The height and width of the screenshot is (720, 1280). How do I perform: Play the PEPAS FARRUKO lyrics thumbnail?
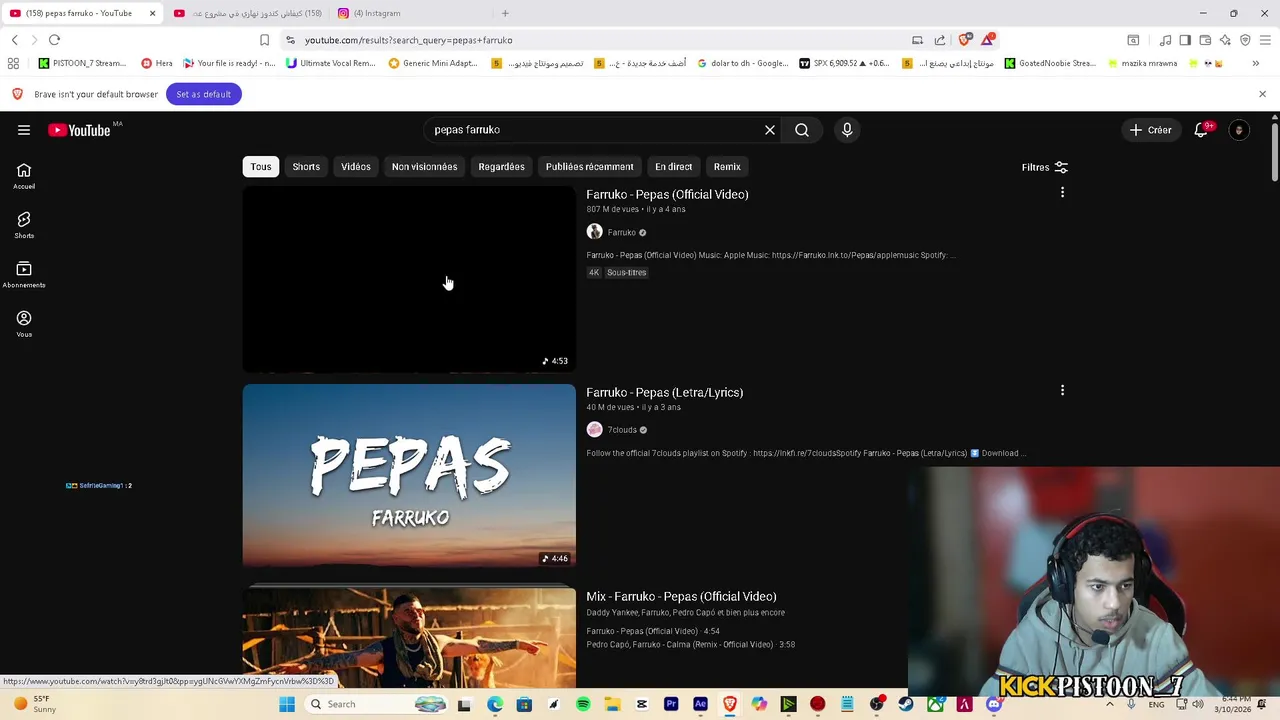click(x=409, y=476)
